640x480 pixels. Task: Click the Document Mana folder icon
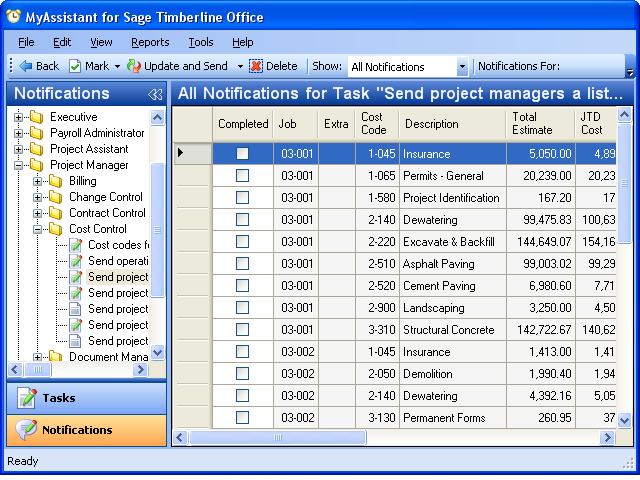click(x=56, y=356)
